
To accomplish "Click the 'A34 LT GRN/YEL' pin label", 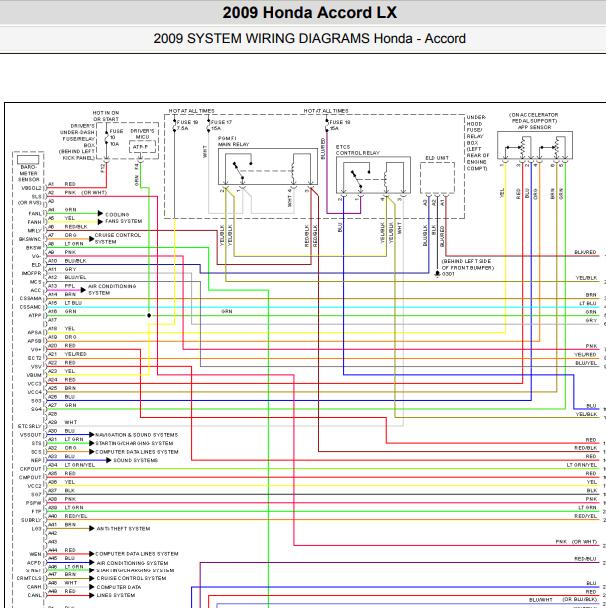I will click(71, 465).
